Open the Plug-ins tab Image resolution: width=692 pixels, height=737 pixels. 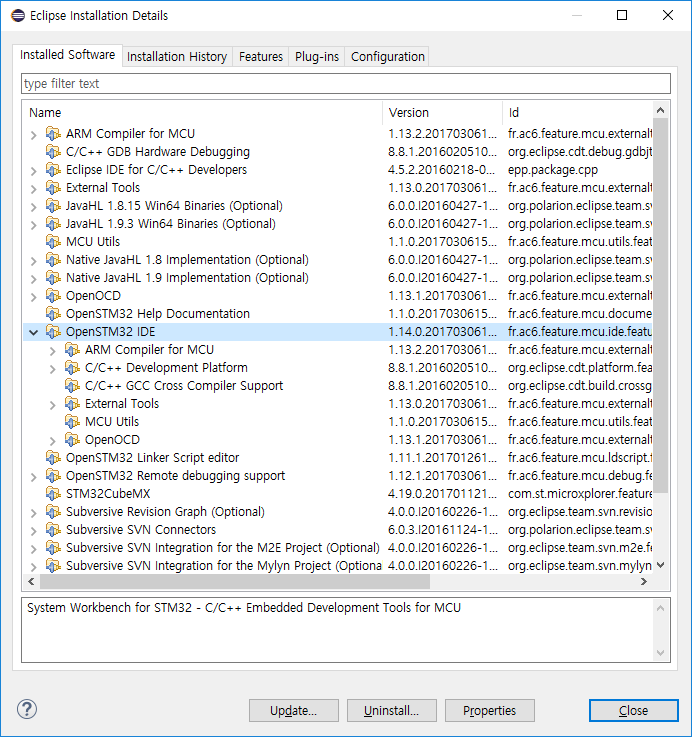pos(316,56)
